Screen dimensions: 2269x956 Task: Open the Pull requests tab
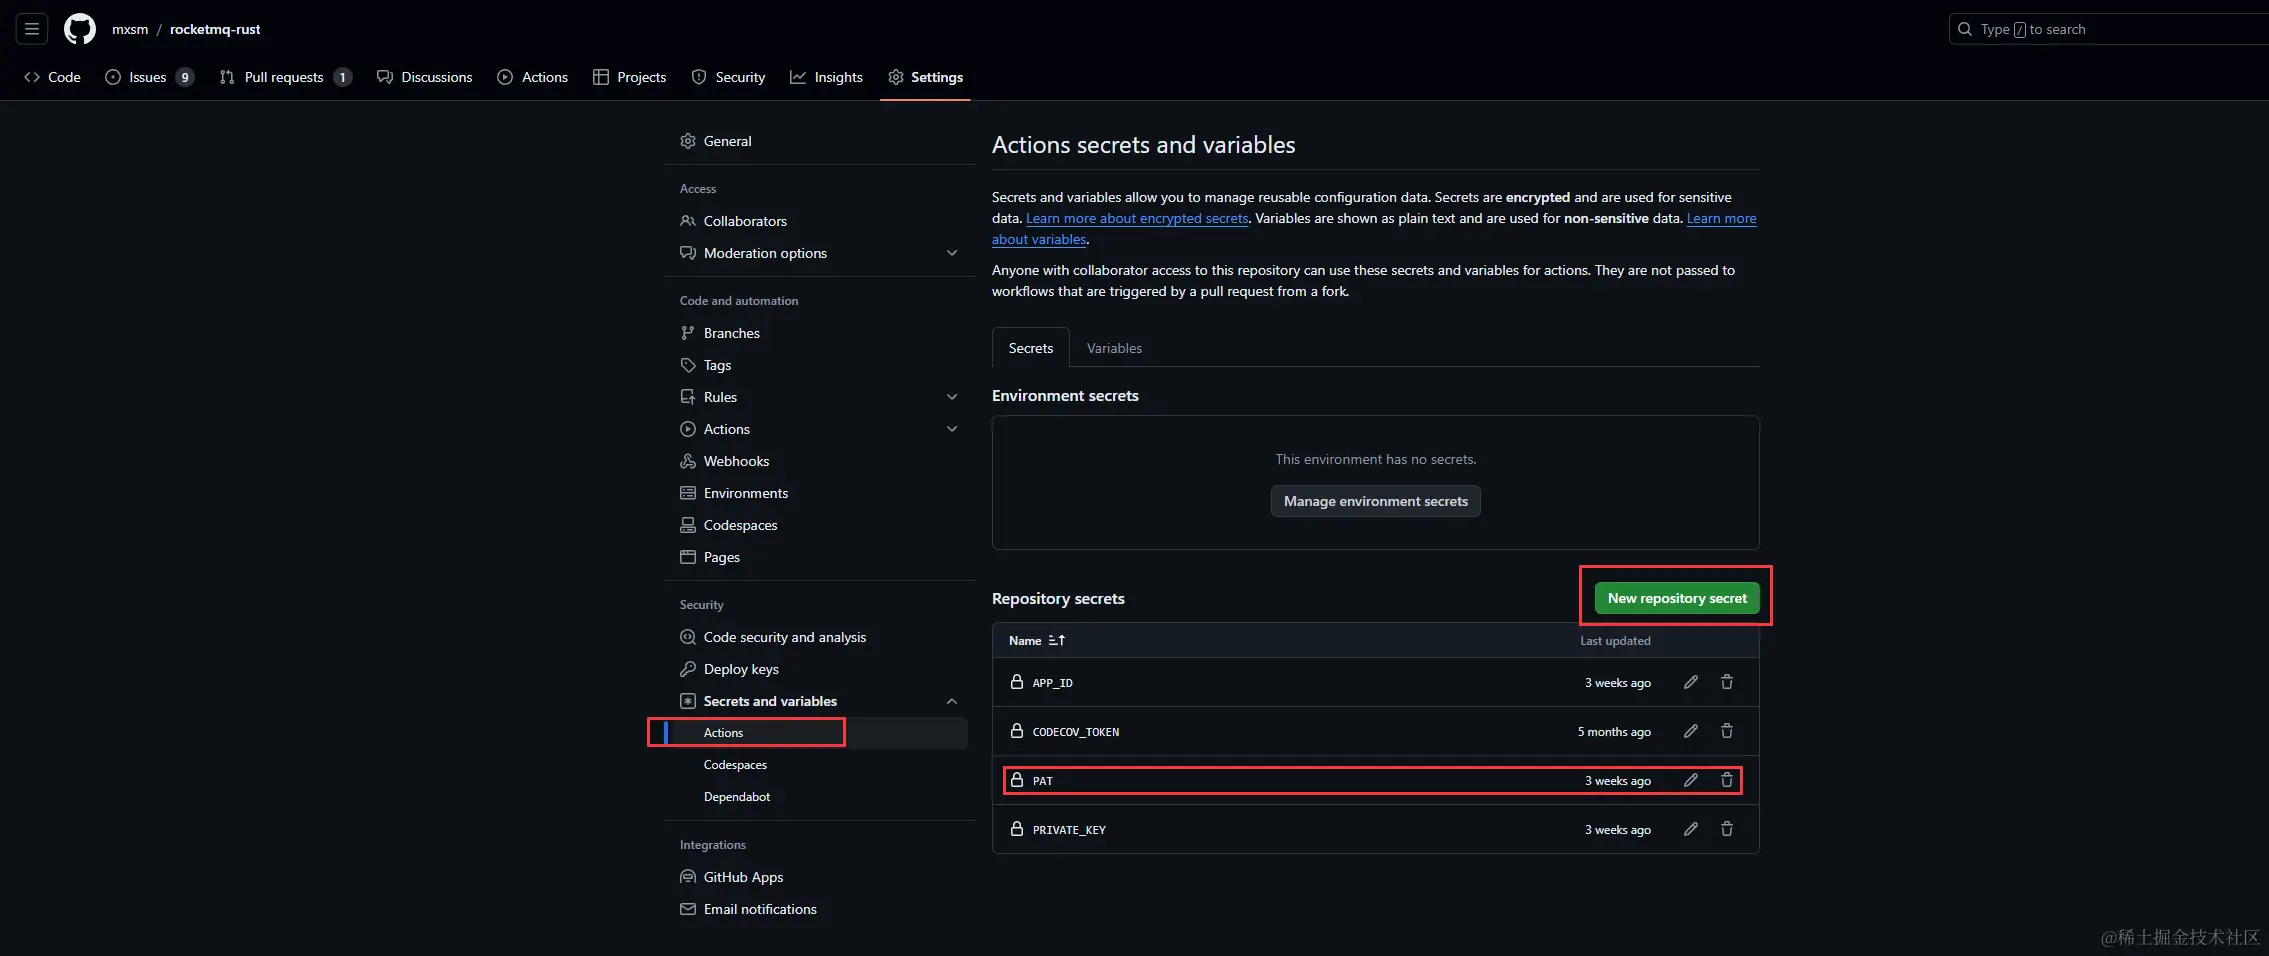pyautogui.click(x=284, y=77)
